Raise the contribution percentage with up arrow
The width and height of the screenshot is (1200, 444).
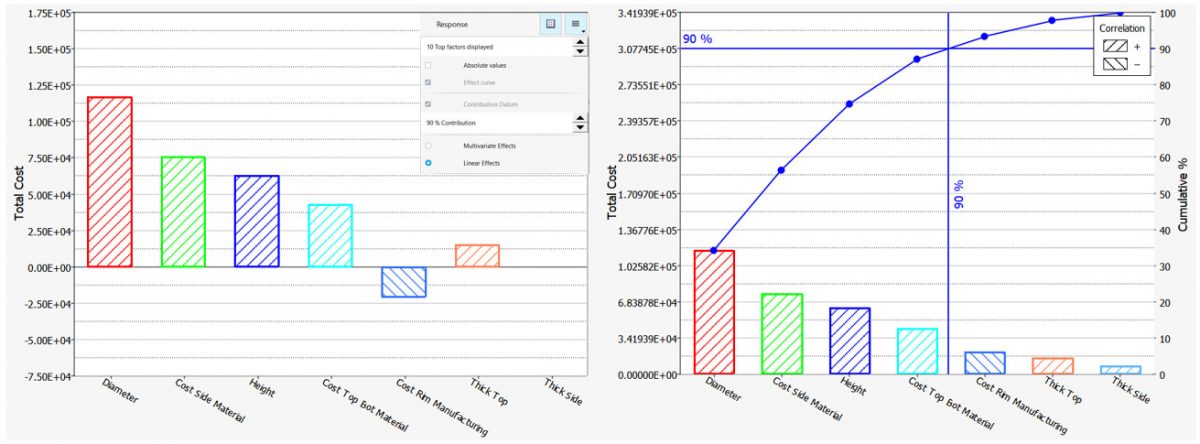click(x=579, y=118)
